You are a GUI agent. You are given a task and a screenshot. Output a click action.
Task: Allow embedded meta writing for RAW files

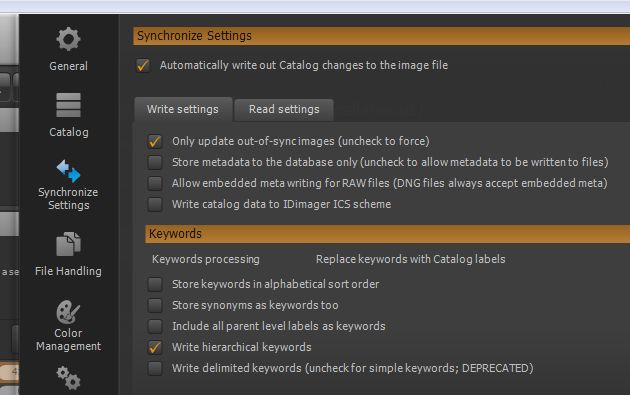tap(155, 183)
